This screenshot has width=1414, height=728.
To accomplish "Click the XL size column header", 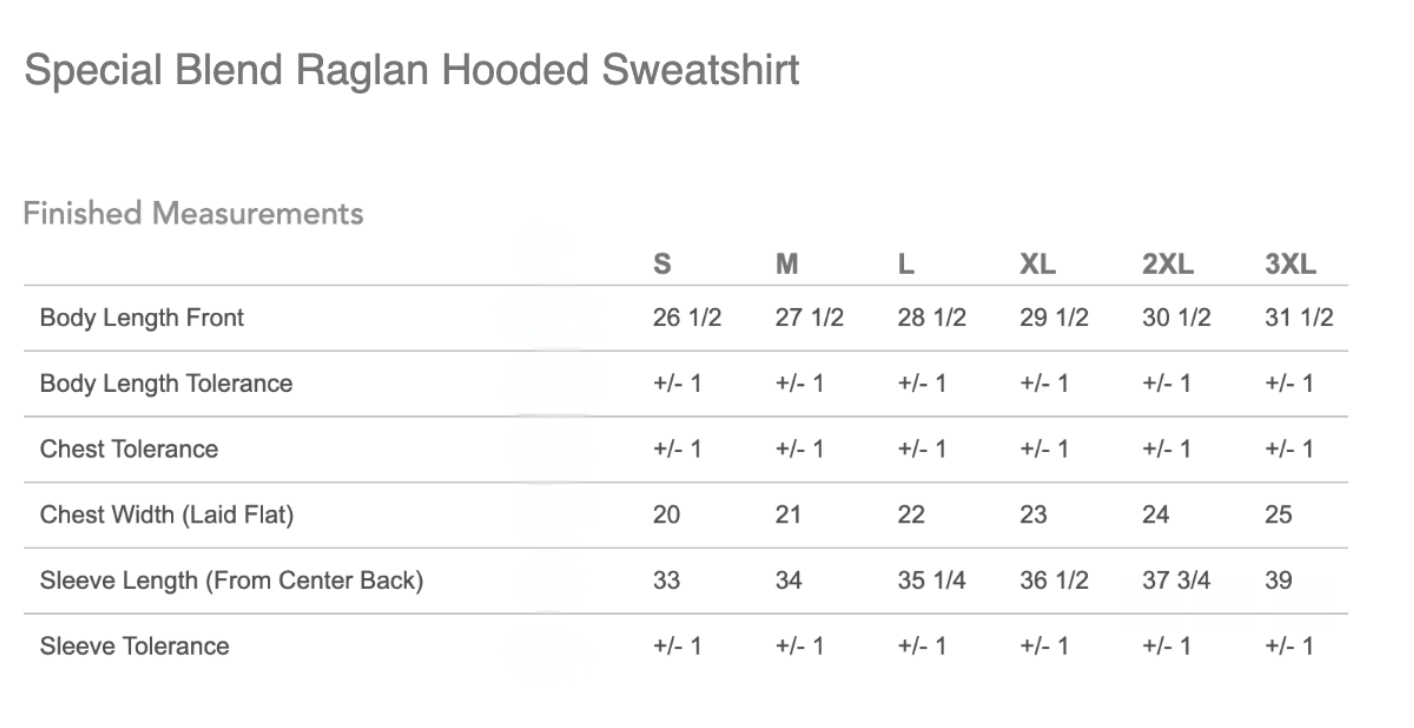I will click(1037, 264).
